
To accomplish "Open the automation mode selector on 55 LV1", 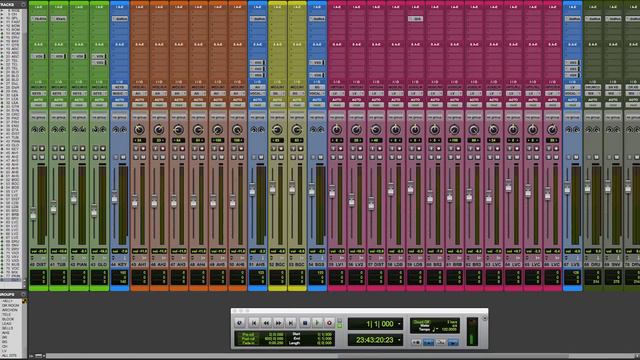I will coord(336,105).
